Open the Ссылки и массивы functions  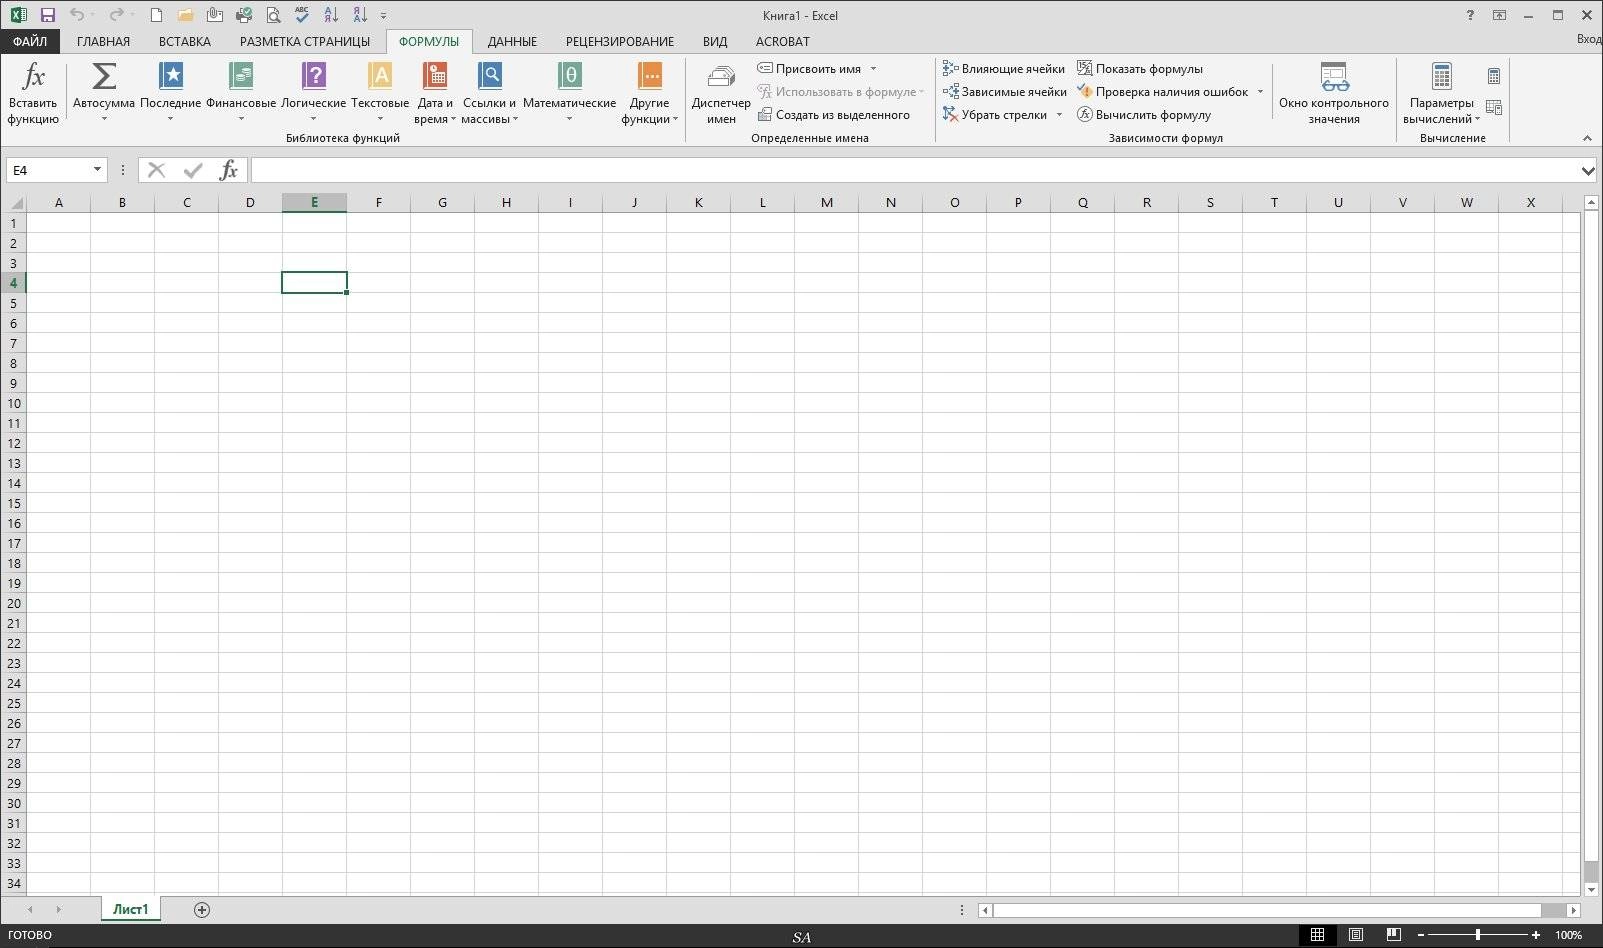pos(490,93)
